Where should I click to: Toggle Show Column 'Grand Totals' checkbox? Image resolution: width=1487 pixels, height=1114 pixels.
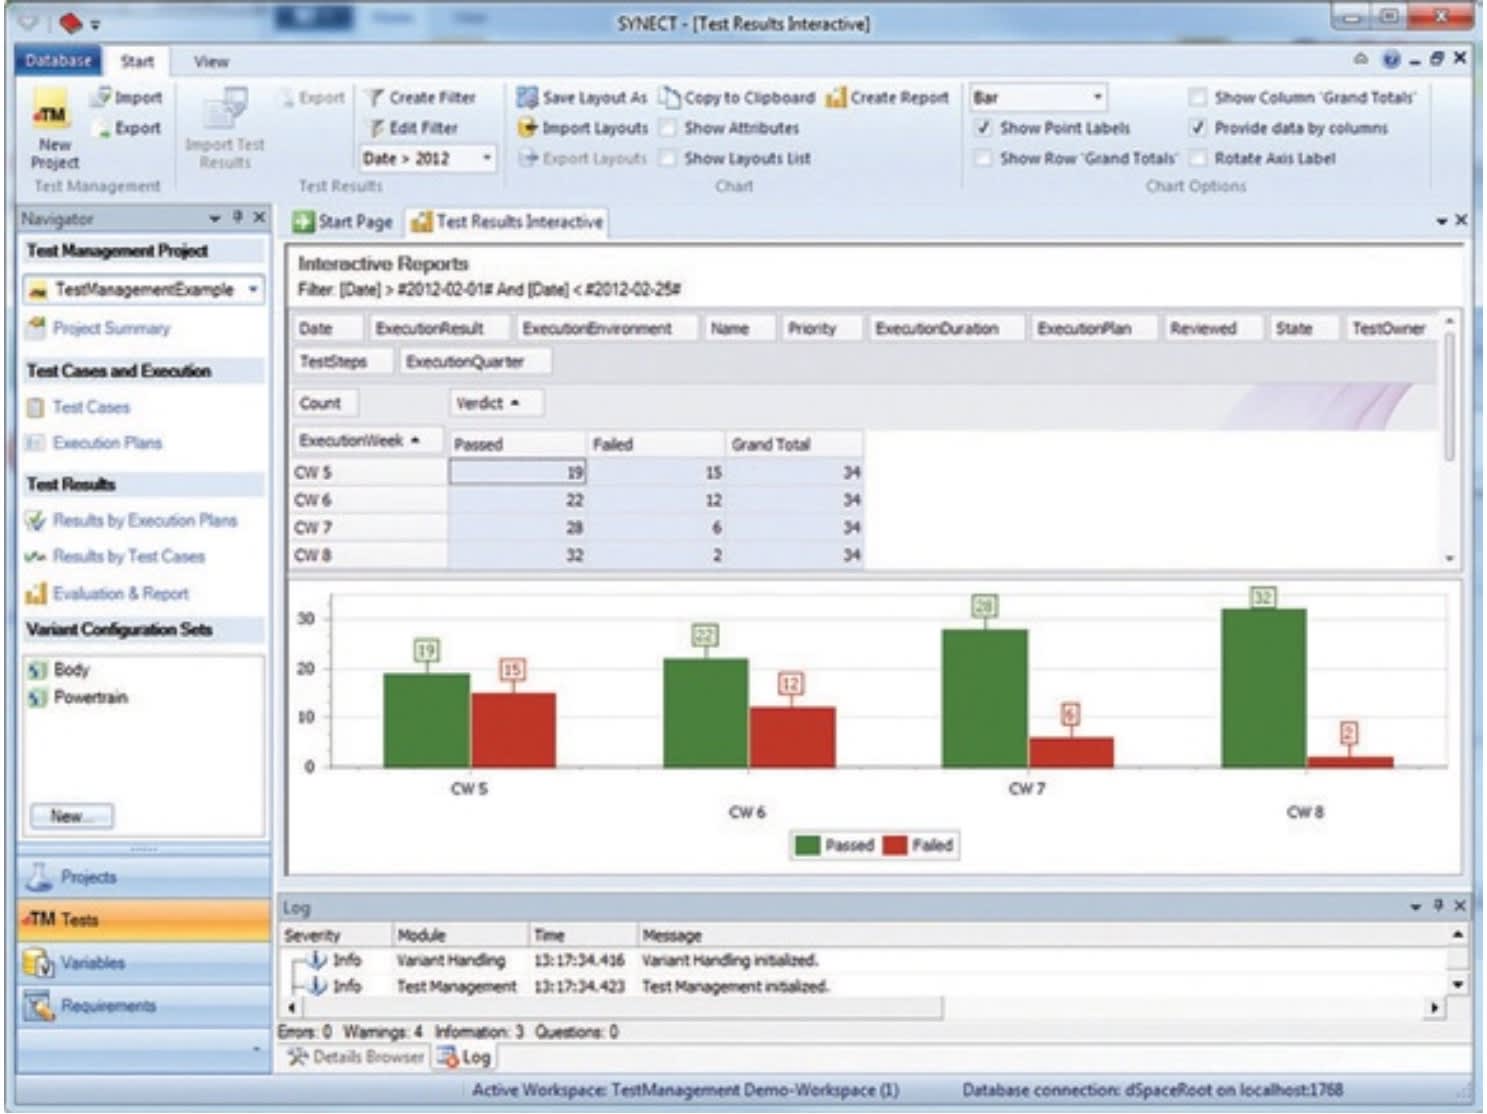click(1197, 97)
